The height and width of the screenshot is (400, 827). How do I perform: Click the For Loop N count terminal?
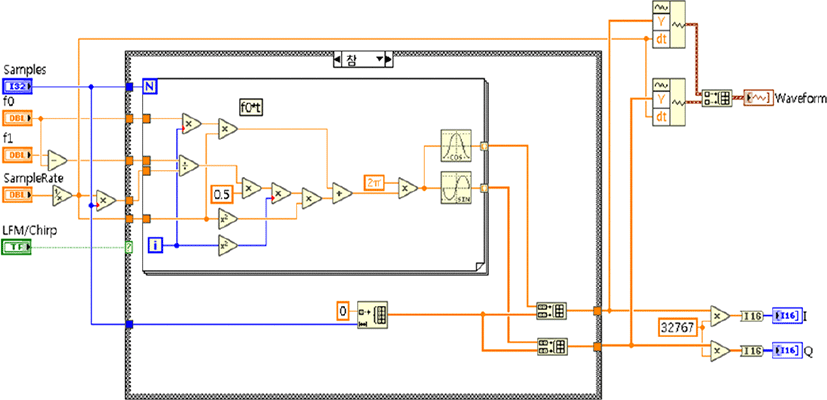tap(150, 87)
